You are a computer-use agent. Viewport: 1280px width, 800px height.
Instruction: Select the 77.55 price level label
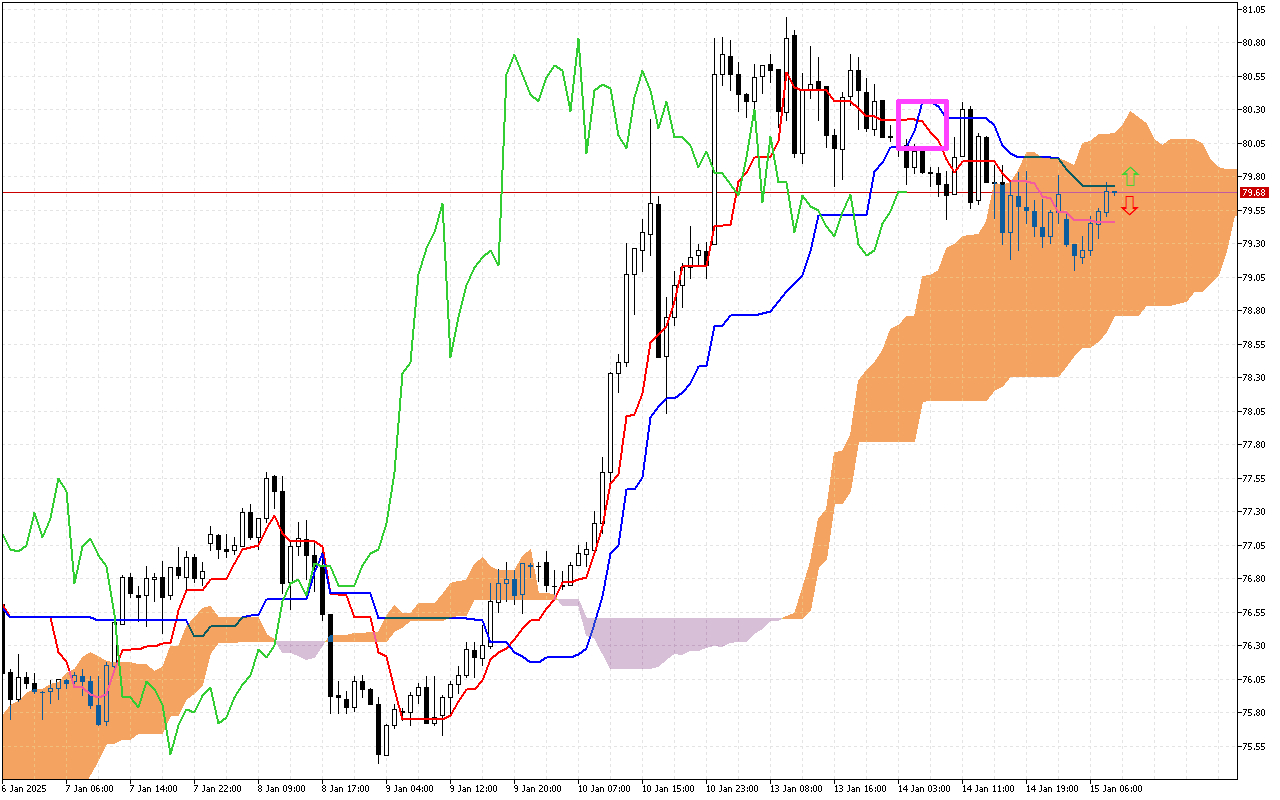1254,479
